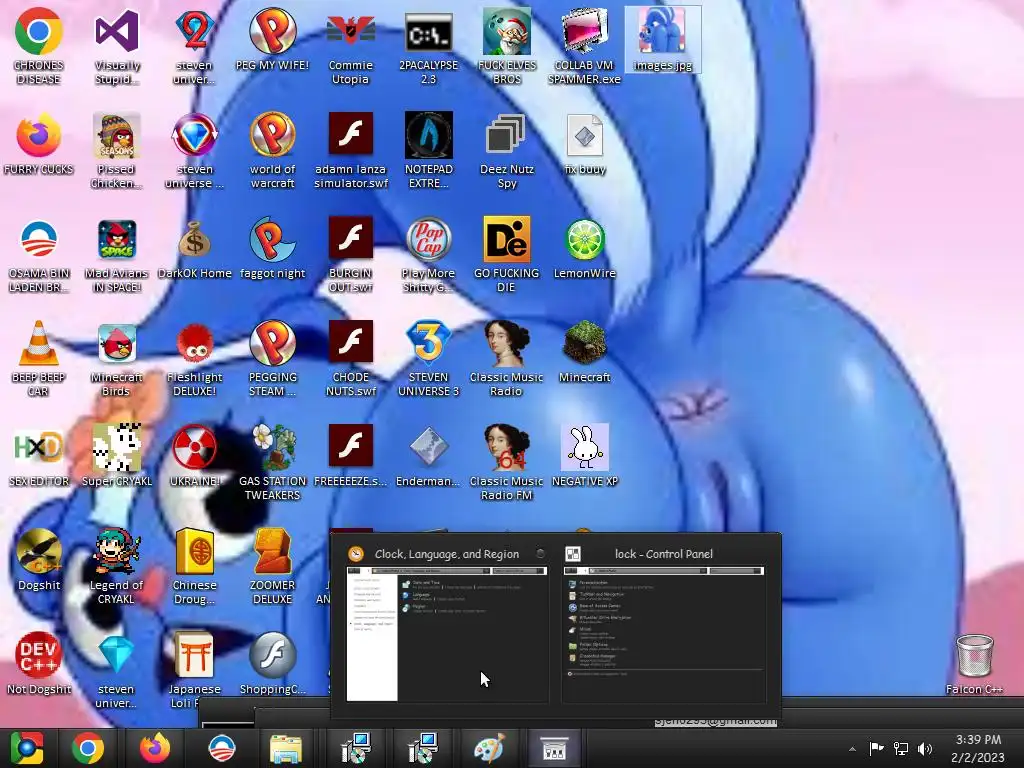
Task: Open the network tray icon
Action: pos(901,748)
